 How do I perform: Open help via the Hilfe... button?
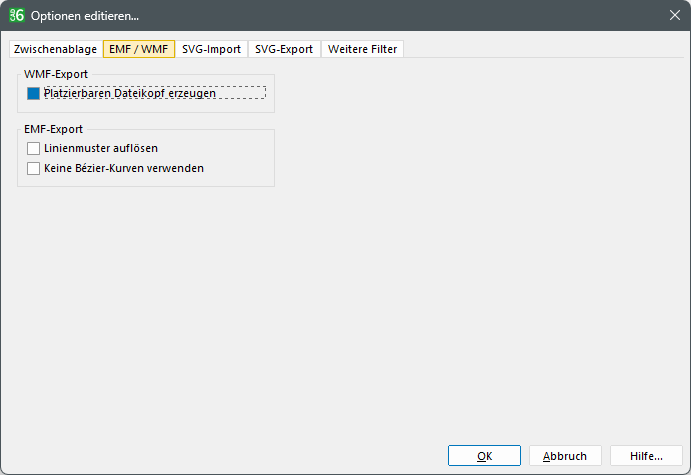[646, 456]
